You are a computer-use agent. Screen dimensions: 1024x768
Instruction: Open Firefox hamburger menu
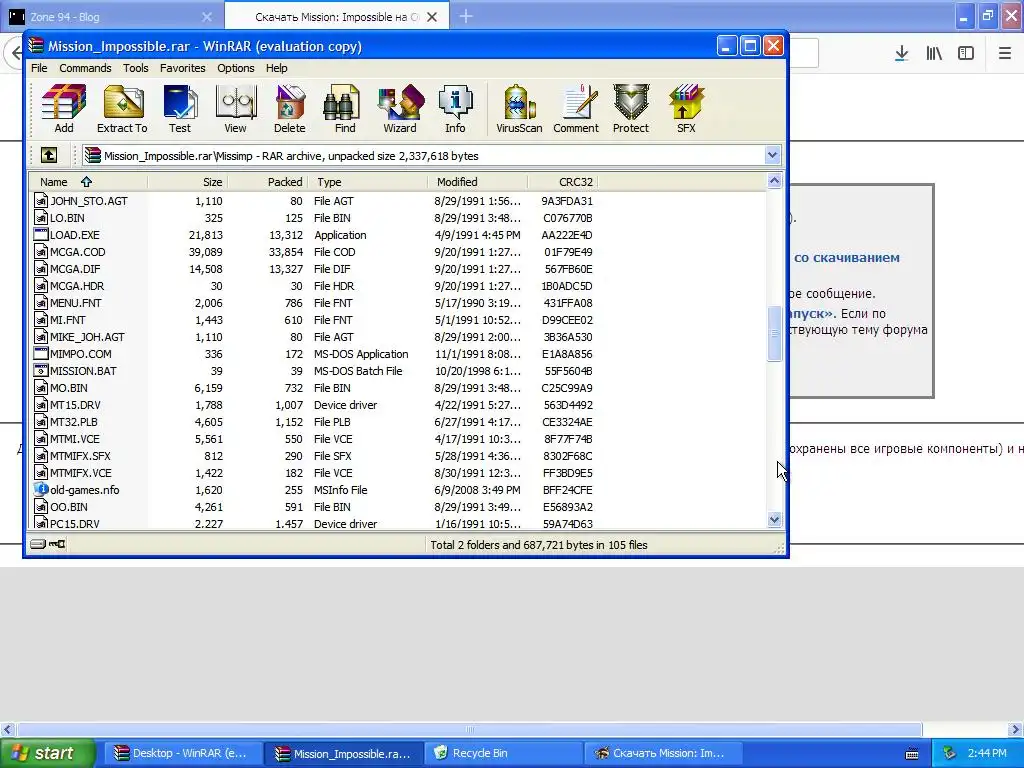pyautogui.click(x=1004, y=54)
